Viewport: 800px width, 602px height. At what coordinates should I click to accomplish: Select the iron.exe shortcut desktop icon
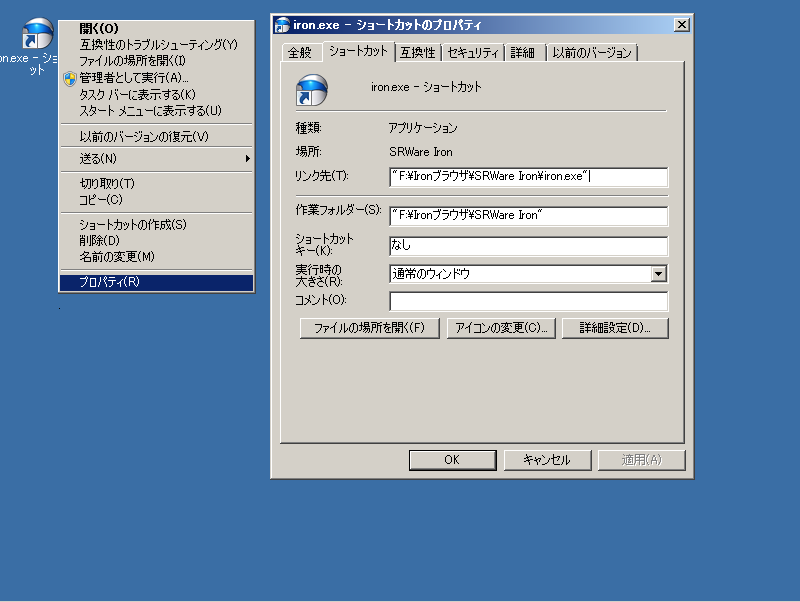pyautogui.click(x=37, y=34)
